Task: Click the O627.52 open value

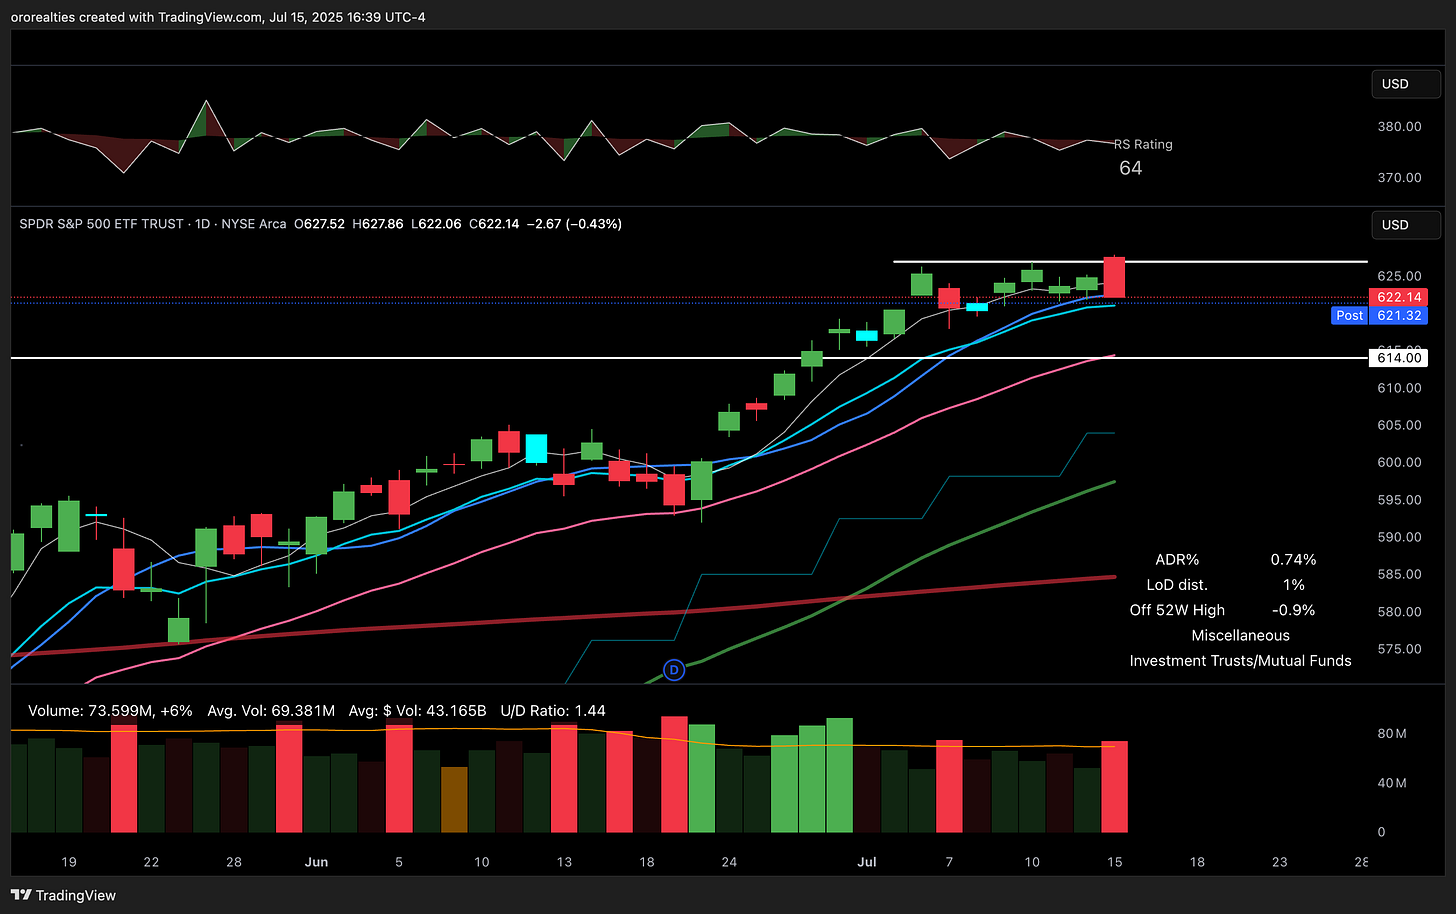Action: [319, 224]
